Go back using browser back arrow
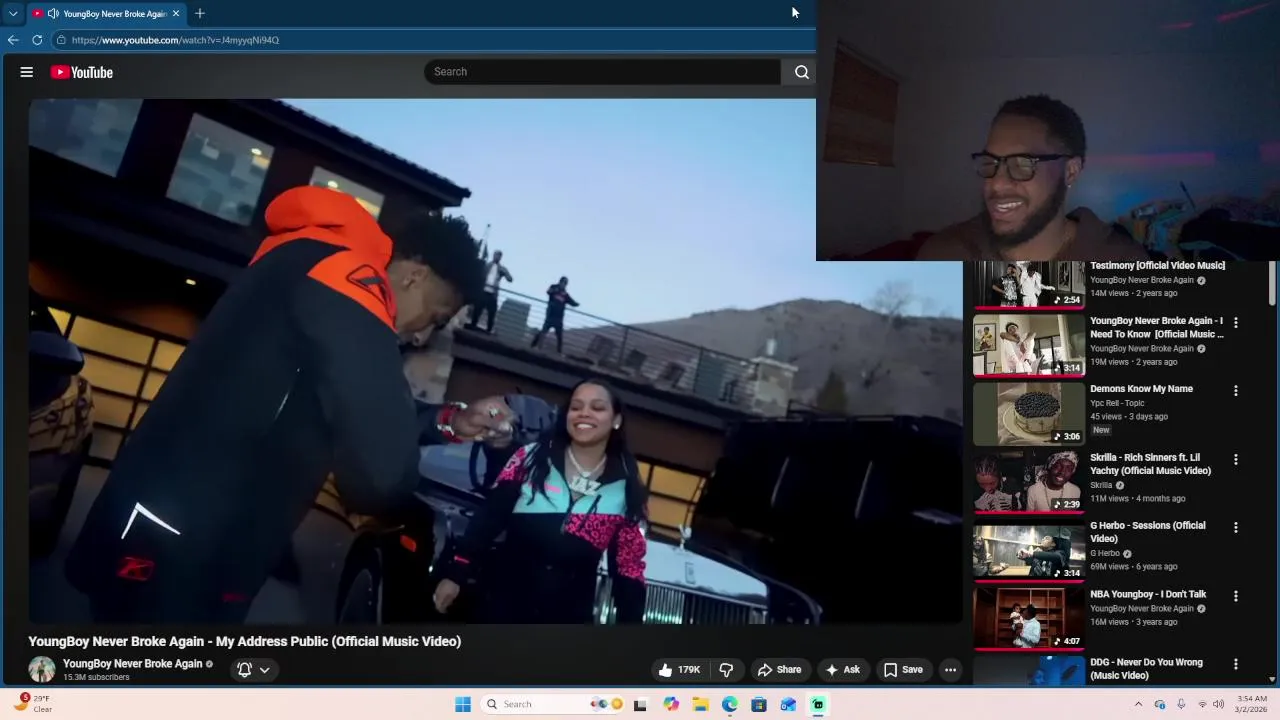Viewport: 1280px width, 720px height. click(x=13, y=40)
